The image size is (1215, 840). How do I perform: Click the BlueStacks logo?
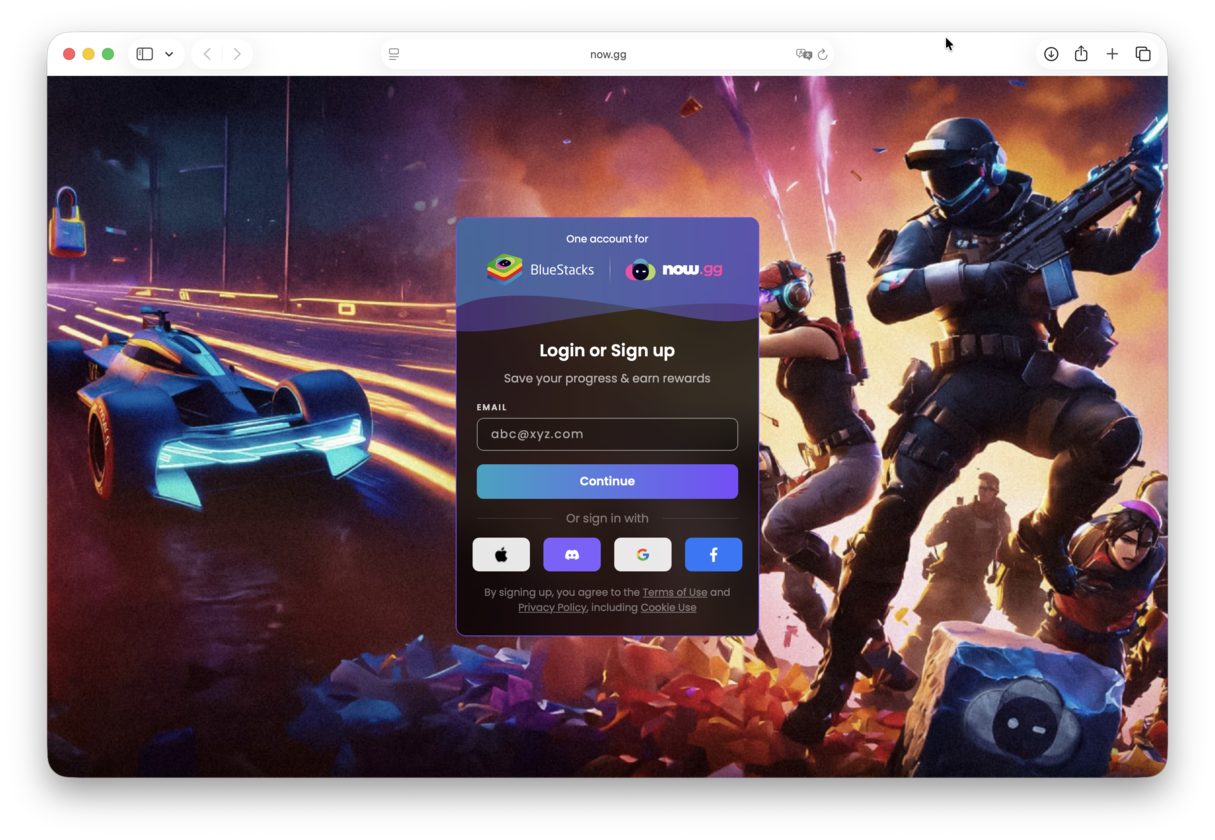pyautogui.click(x=540, y=269)
